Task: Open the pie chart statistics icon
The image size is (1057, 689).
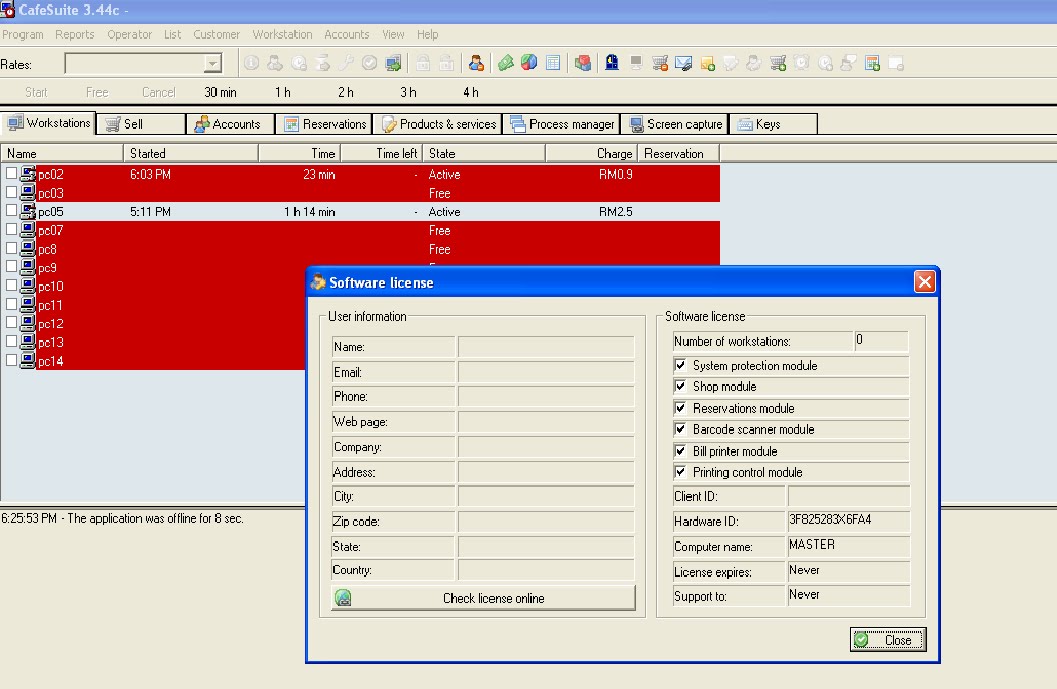Action: point(529,63)
